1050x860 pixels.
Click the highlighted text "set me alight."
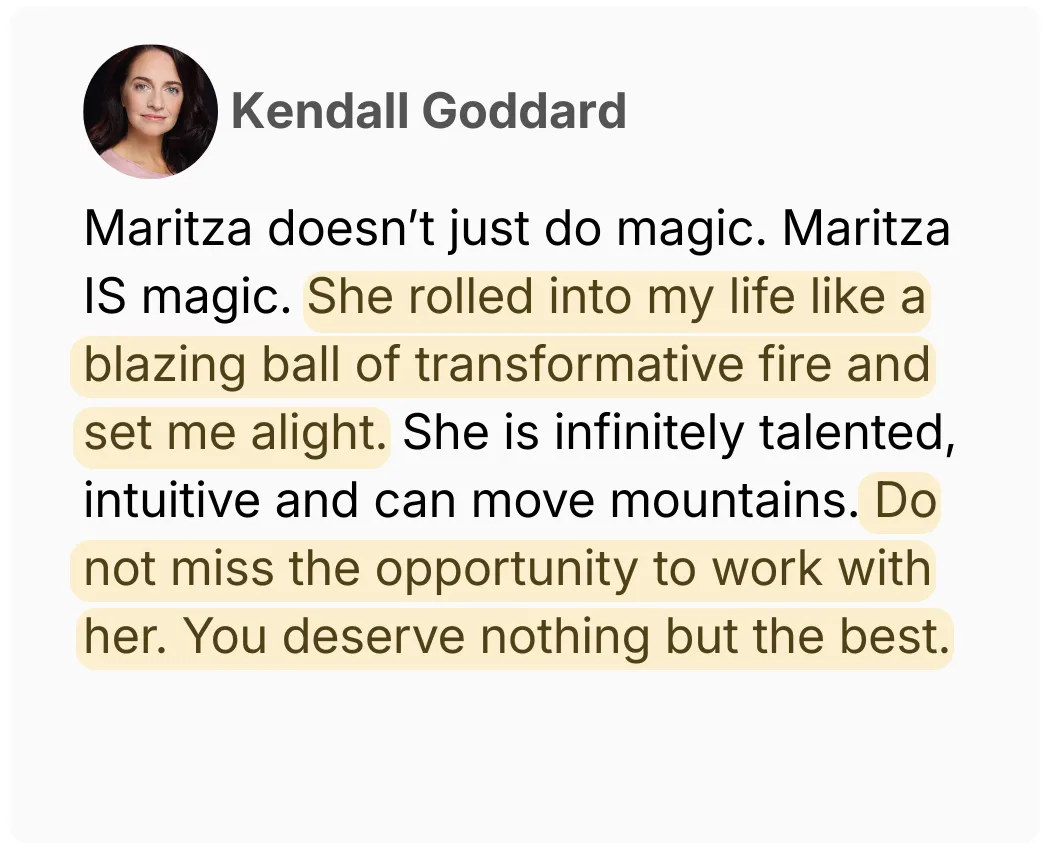click(234, 434)
